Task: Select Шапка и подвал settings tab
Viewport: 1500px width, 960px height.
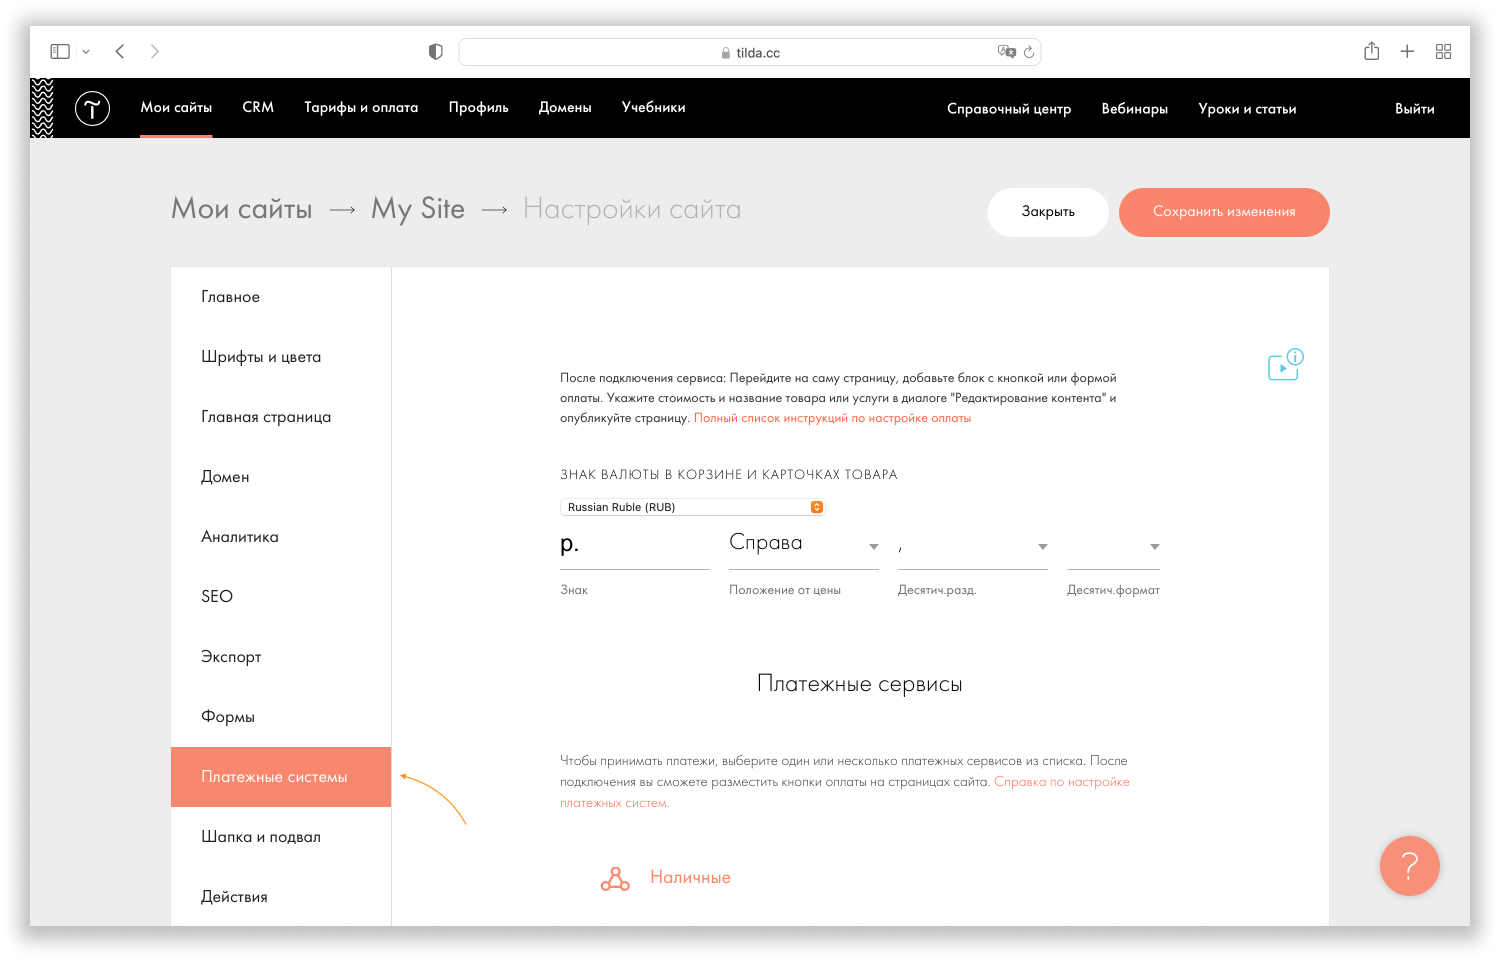Action: click(281, 837)
